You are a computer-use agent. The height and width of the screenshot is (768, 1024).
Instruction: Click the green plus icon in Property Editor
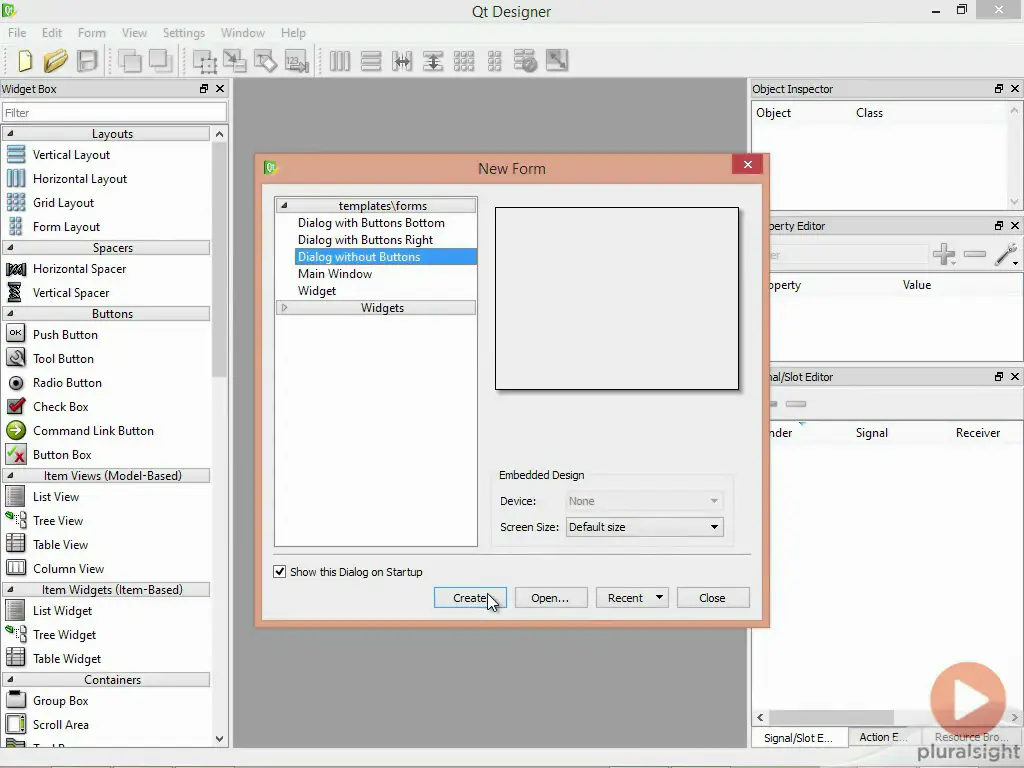[x=943, y=255]
